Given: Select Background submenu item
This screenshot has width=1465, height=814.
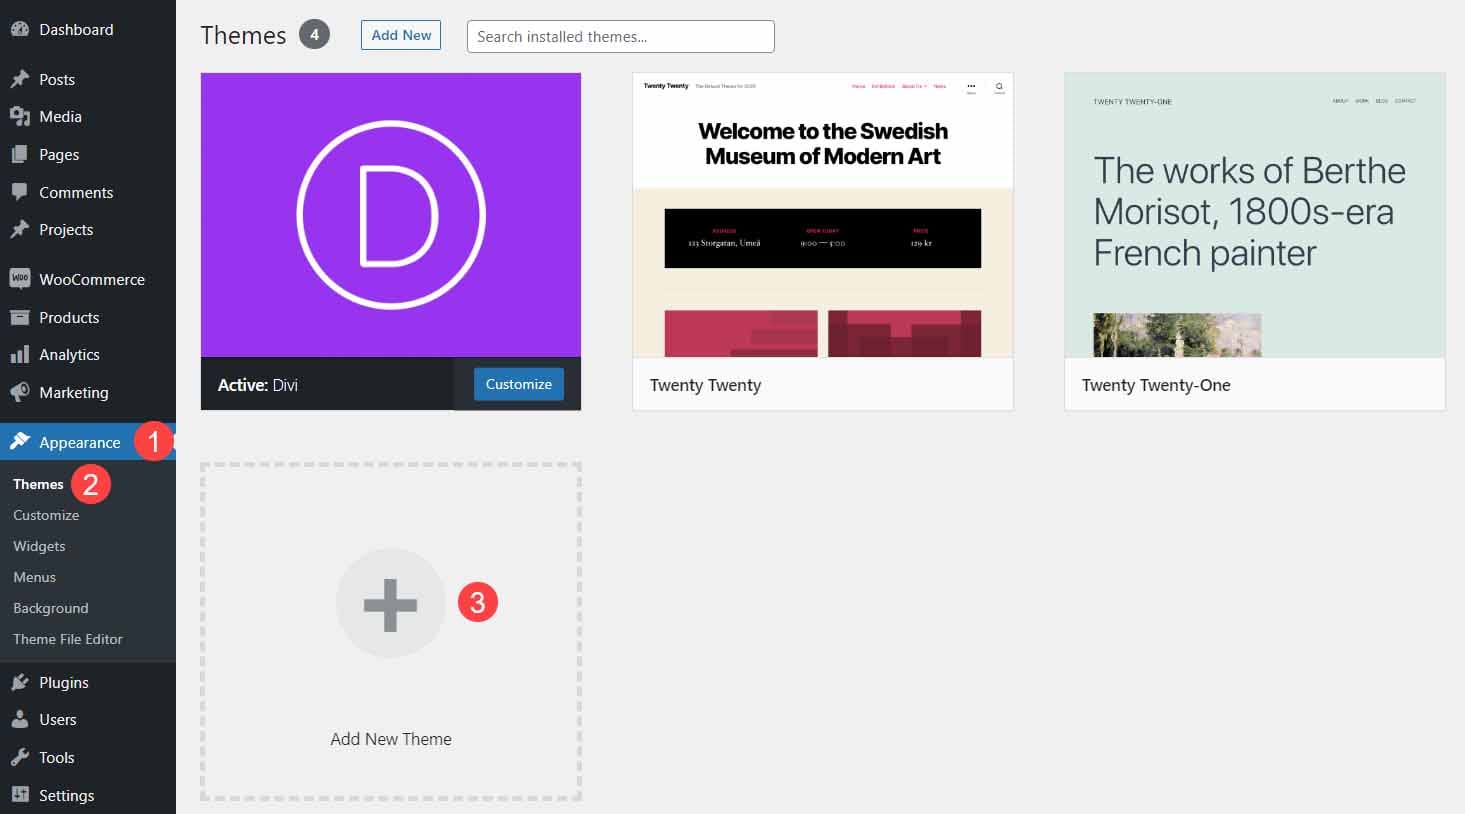Looking at the screenshot, I should (51, 608).
